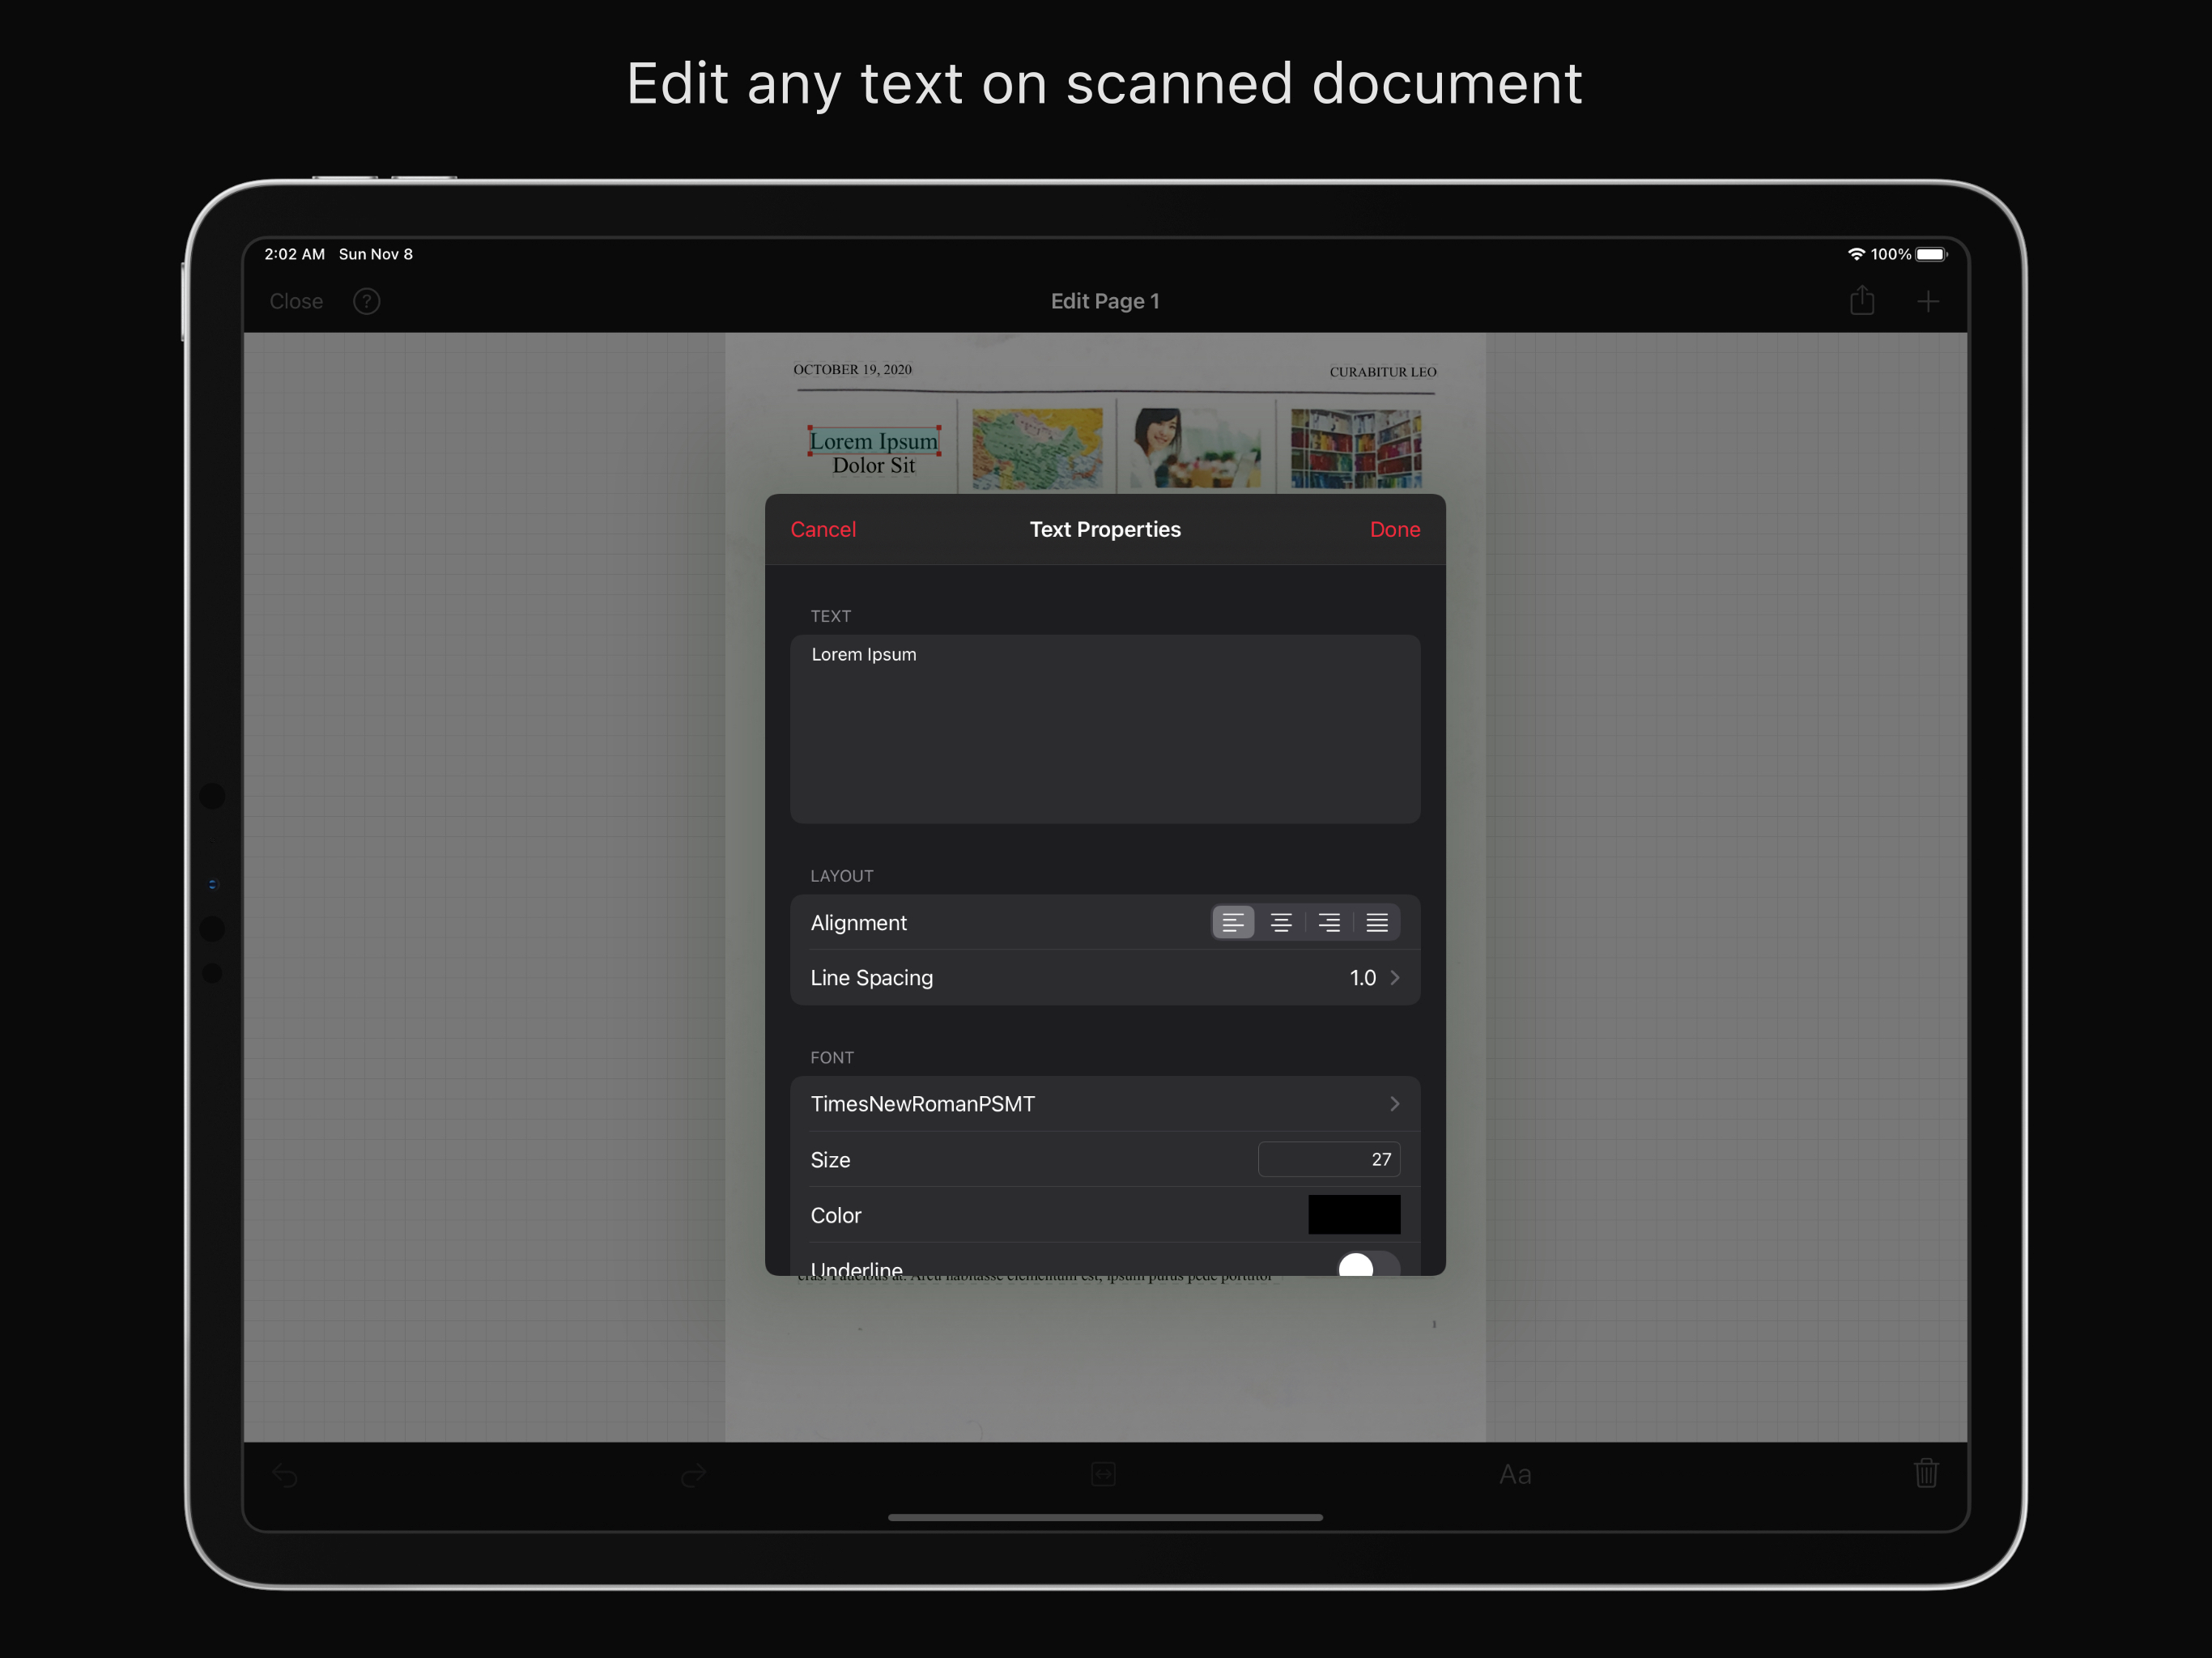
Task: Tap the center bottom toolbar text box icon
Action: [1103, 1474]
